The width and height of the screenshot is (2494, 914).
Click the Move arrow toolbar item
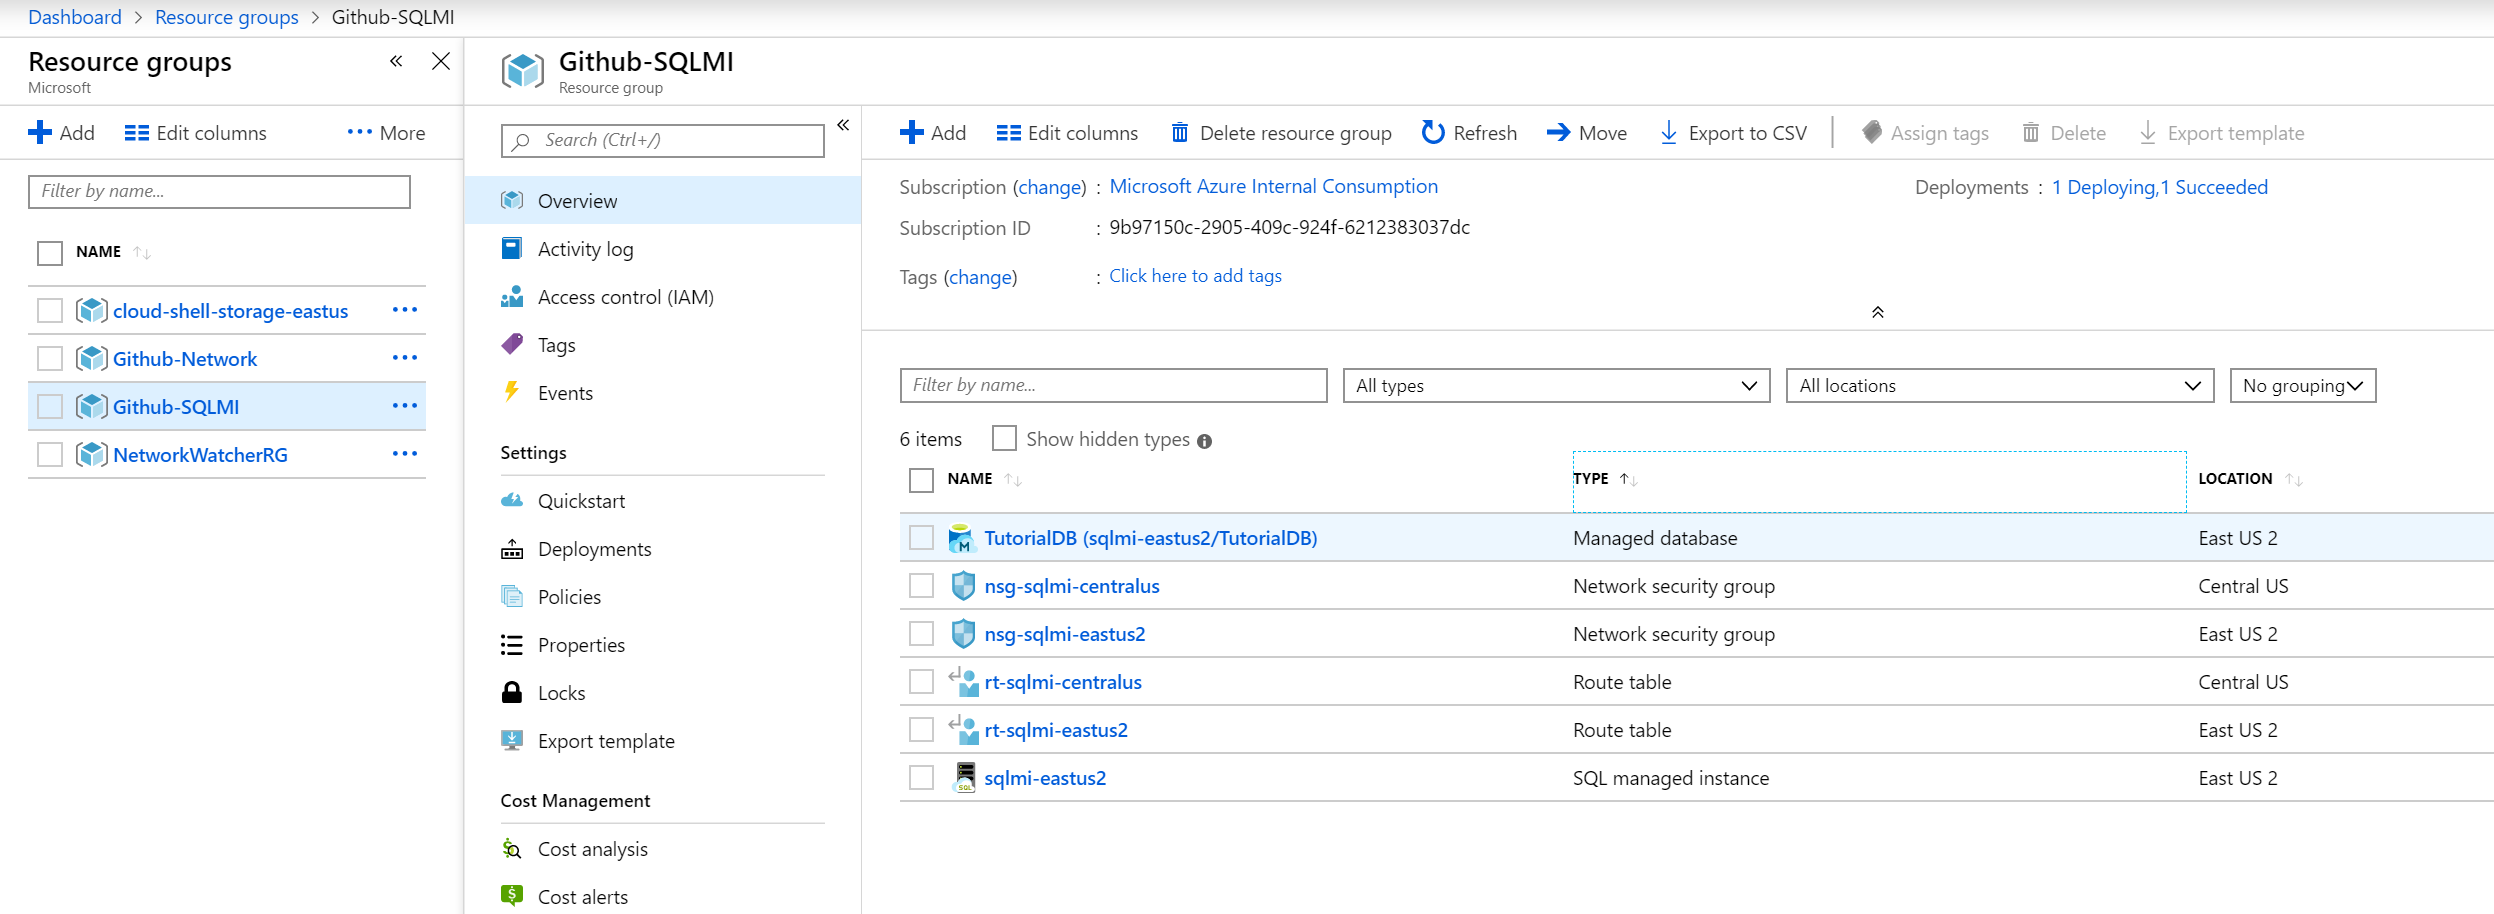pos(1587,133)
